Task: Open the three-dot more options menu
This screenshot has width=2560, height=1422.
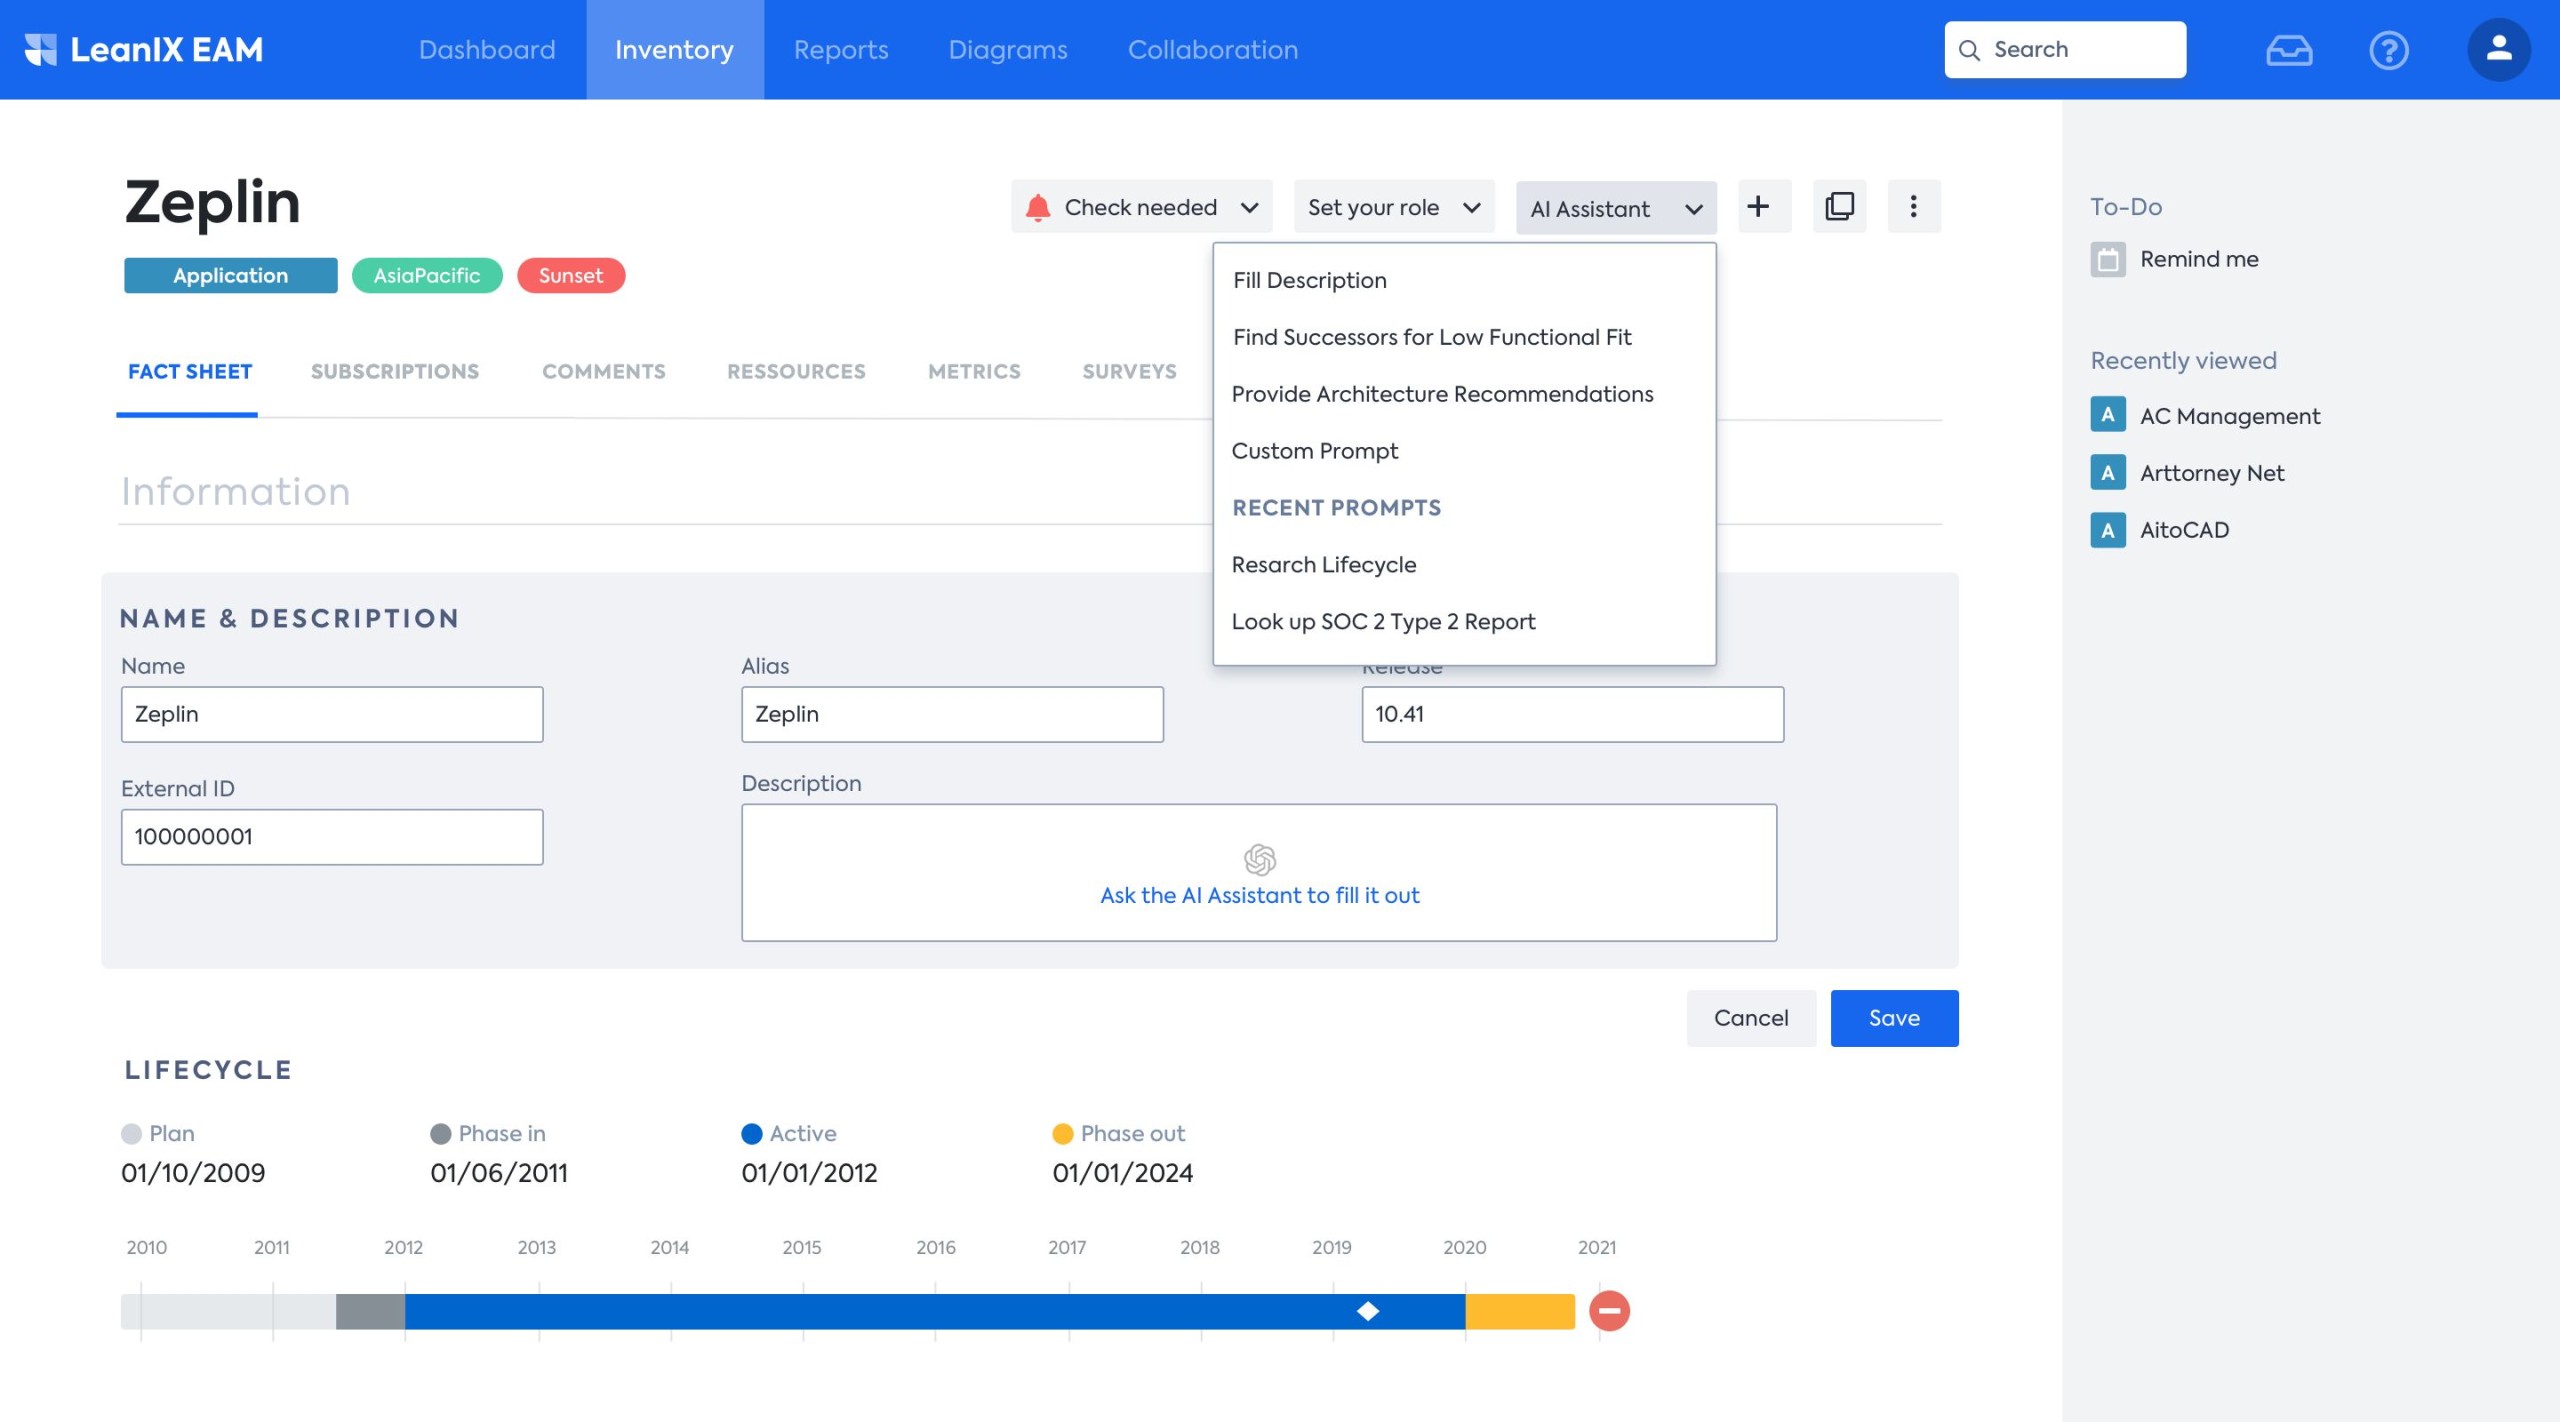Action: tap(1913, 207)
